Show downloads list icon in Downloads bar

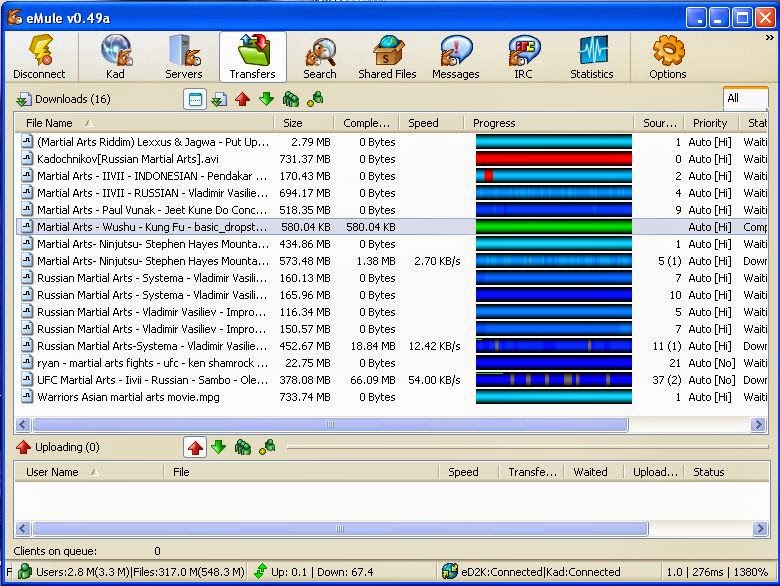pyautogui.click(x=219, y=99)
